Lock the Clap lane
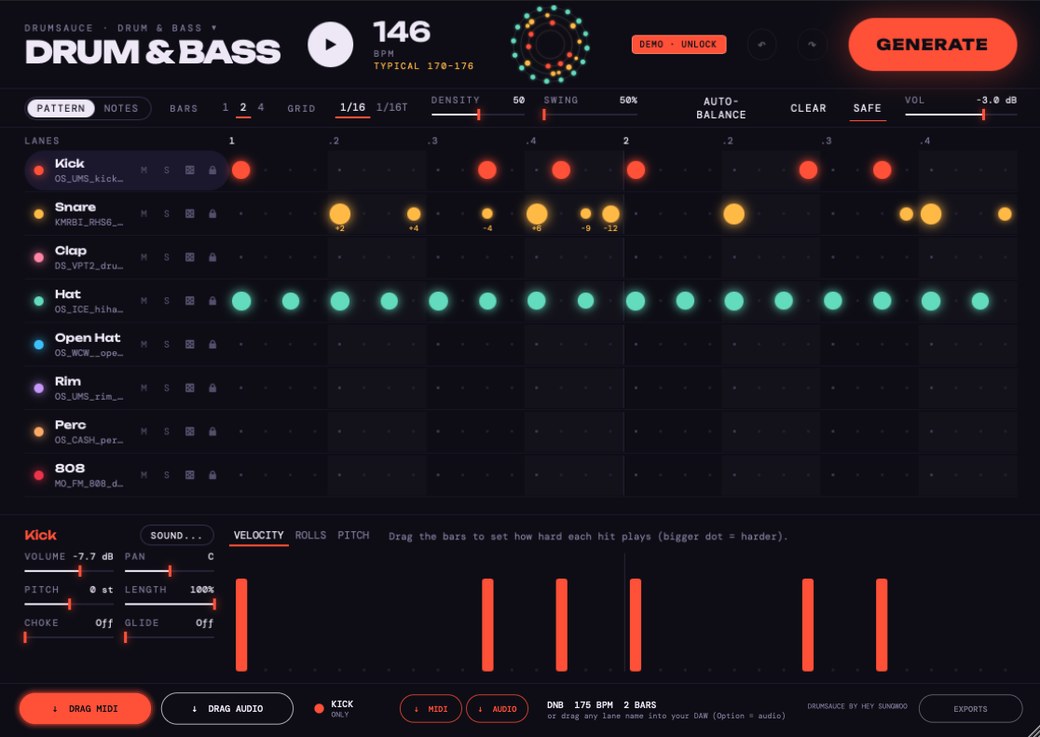This screenshot has width=1040, height=737. (212, 257)
